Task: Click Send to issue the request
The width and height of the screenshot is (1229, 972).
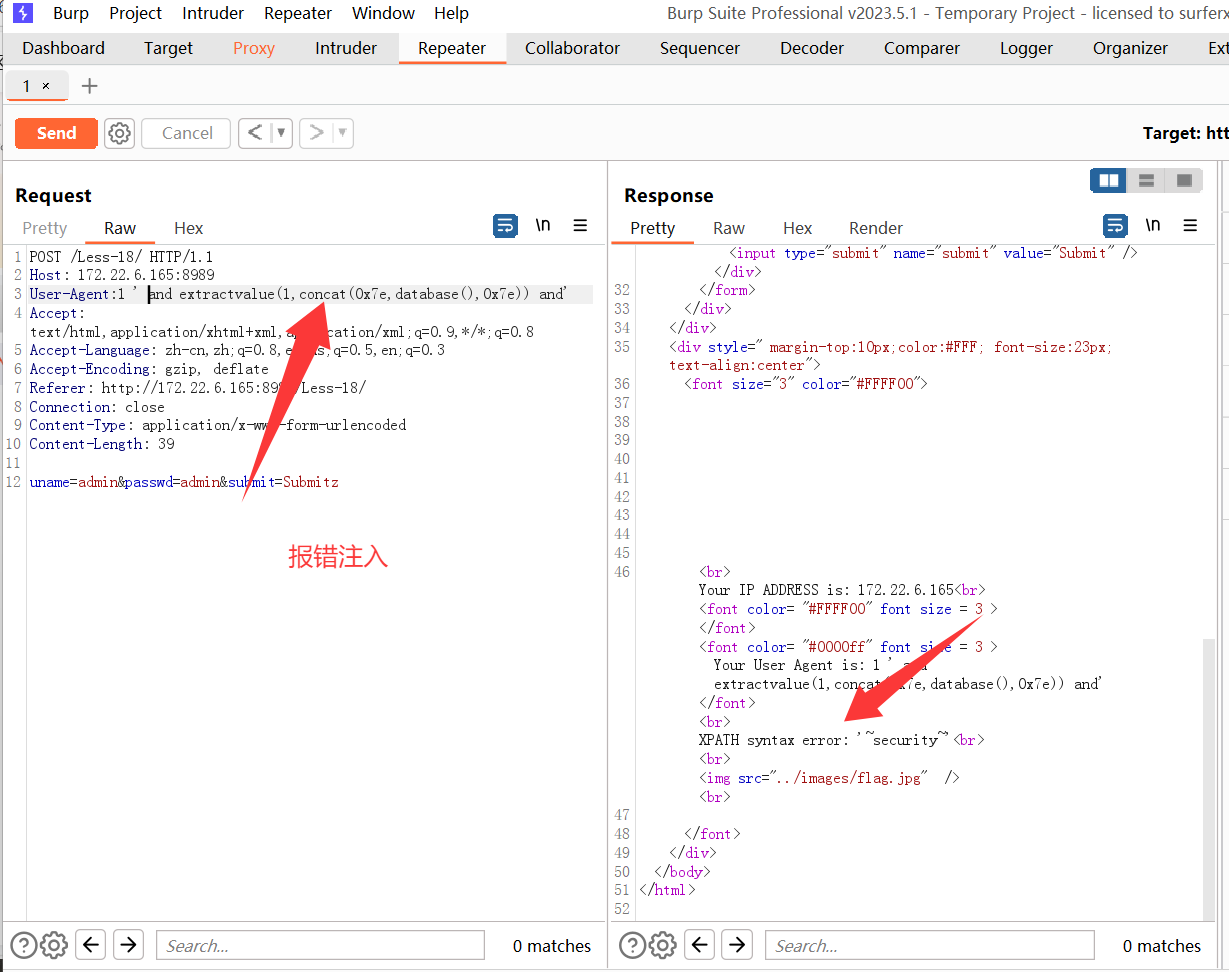Action: pyautogui.click(x=56, y=133)
